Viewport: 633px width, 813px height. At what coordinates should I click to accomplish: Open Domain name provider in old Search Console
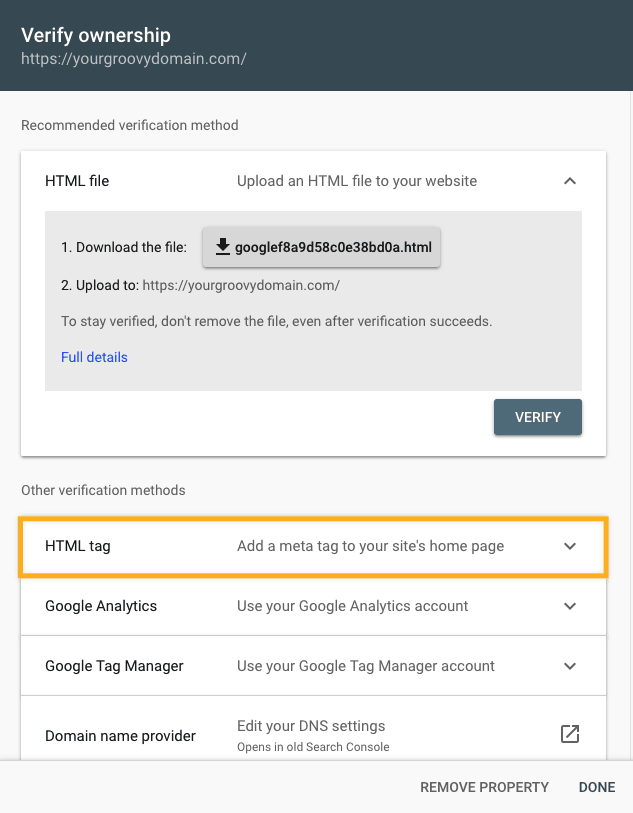coord(569,733)
